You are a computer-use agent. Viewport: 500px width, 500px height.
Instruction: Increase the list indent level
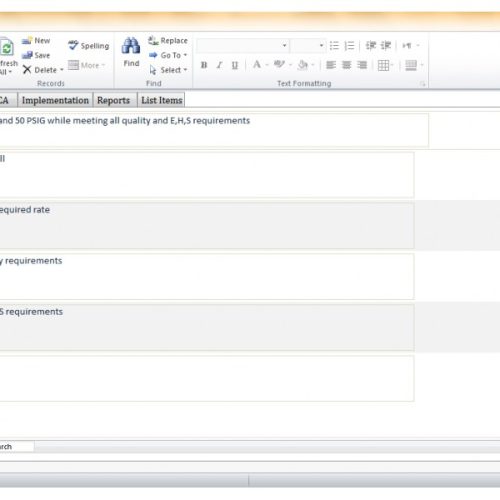pyautogui.click(x=386, y=45)
